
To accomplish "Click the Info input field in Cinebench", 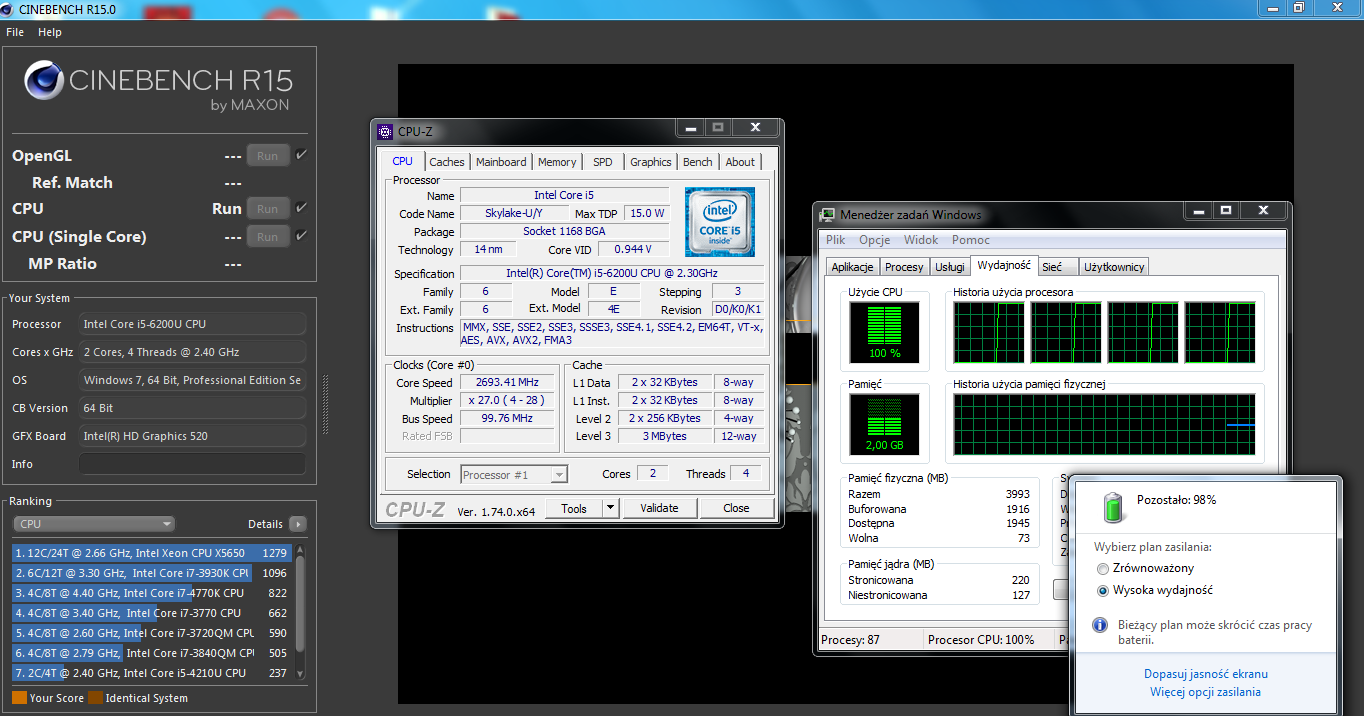I will (x=192, y=464).
